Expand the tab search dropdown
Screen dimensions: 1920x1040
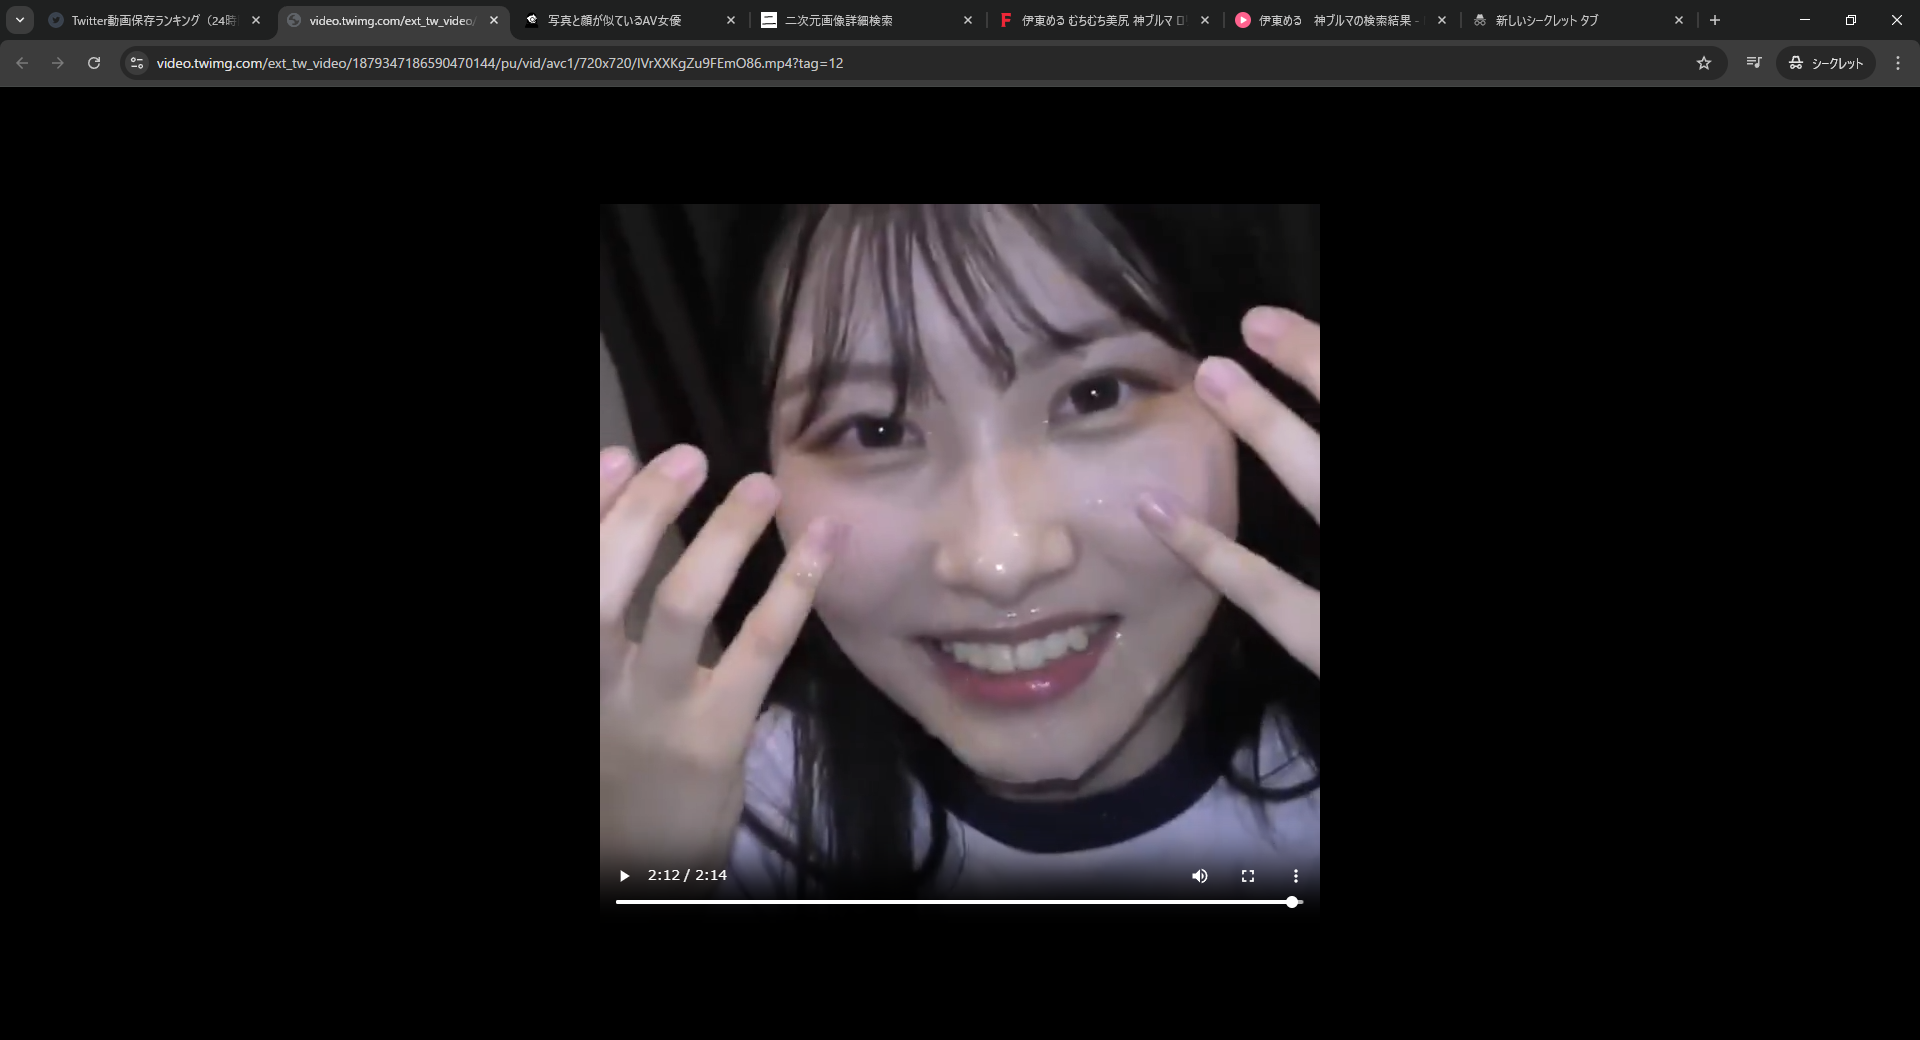[19, 20]
